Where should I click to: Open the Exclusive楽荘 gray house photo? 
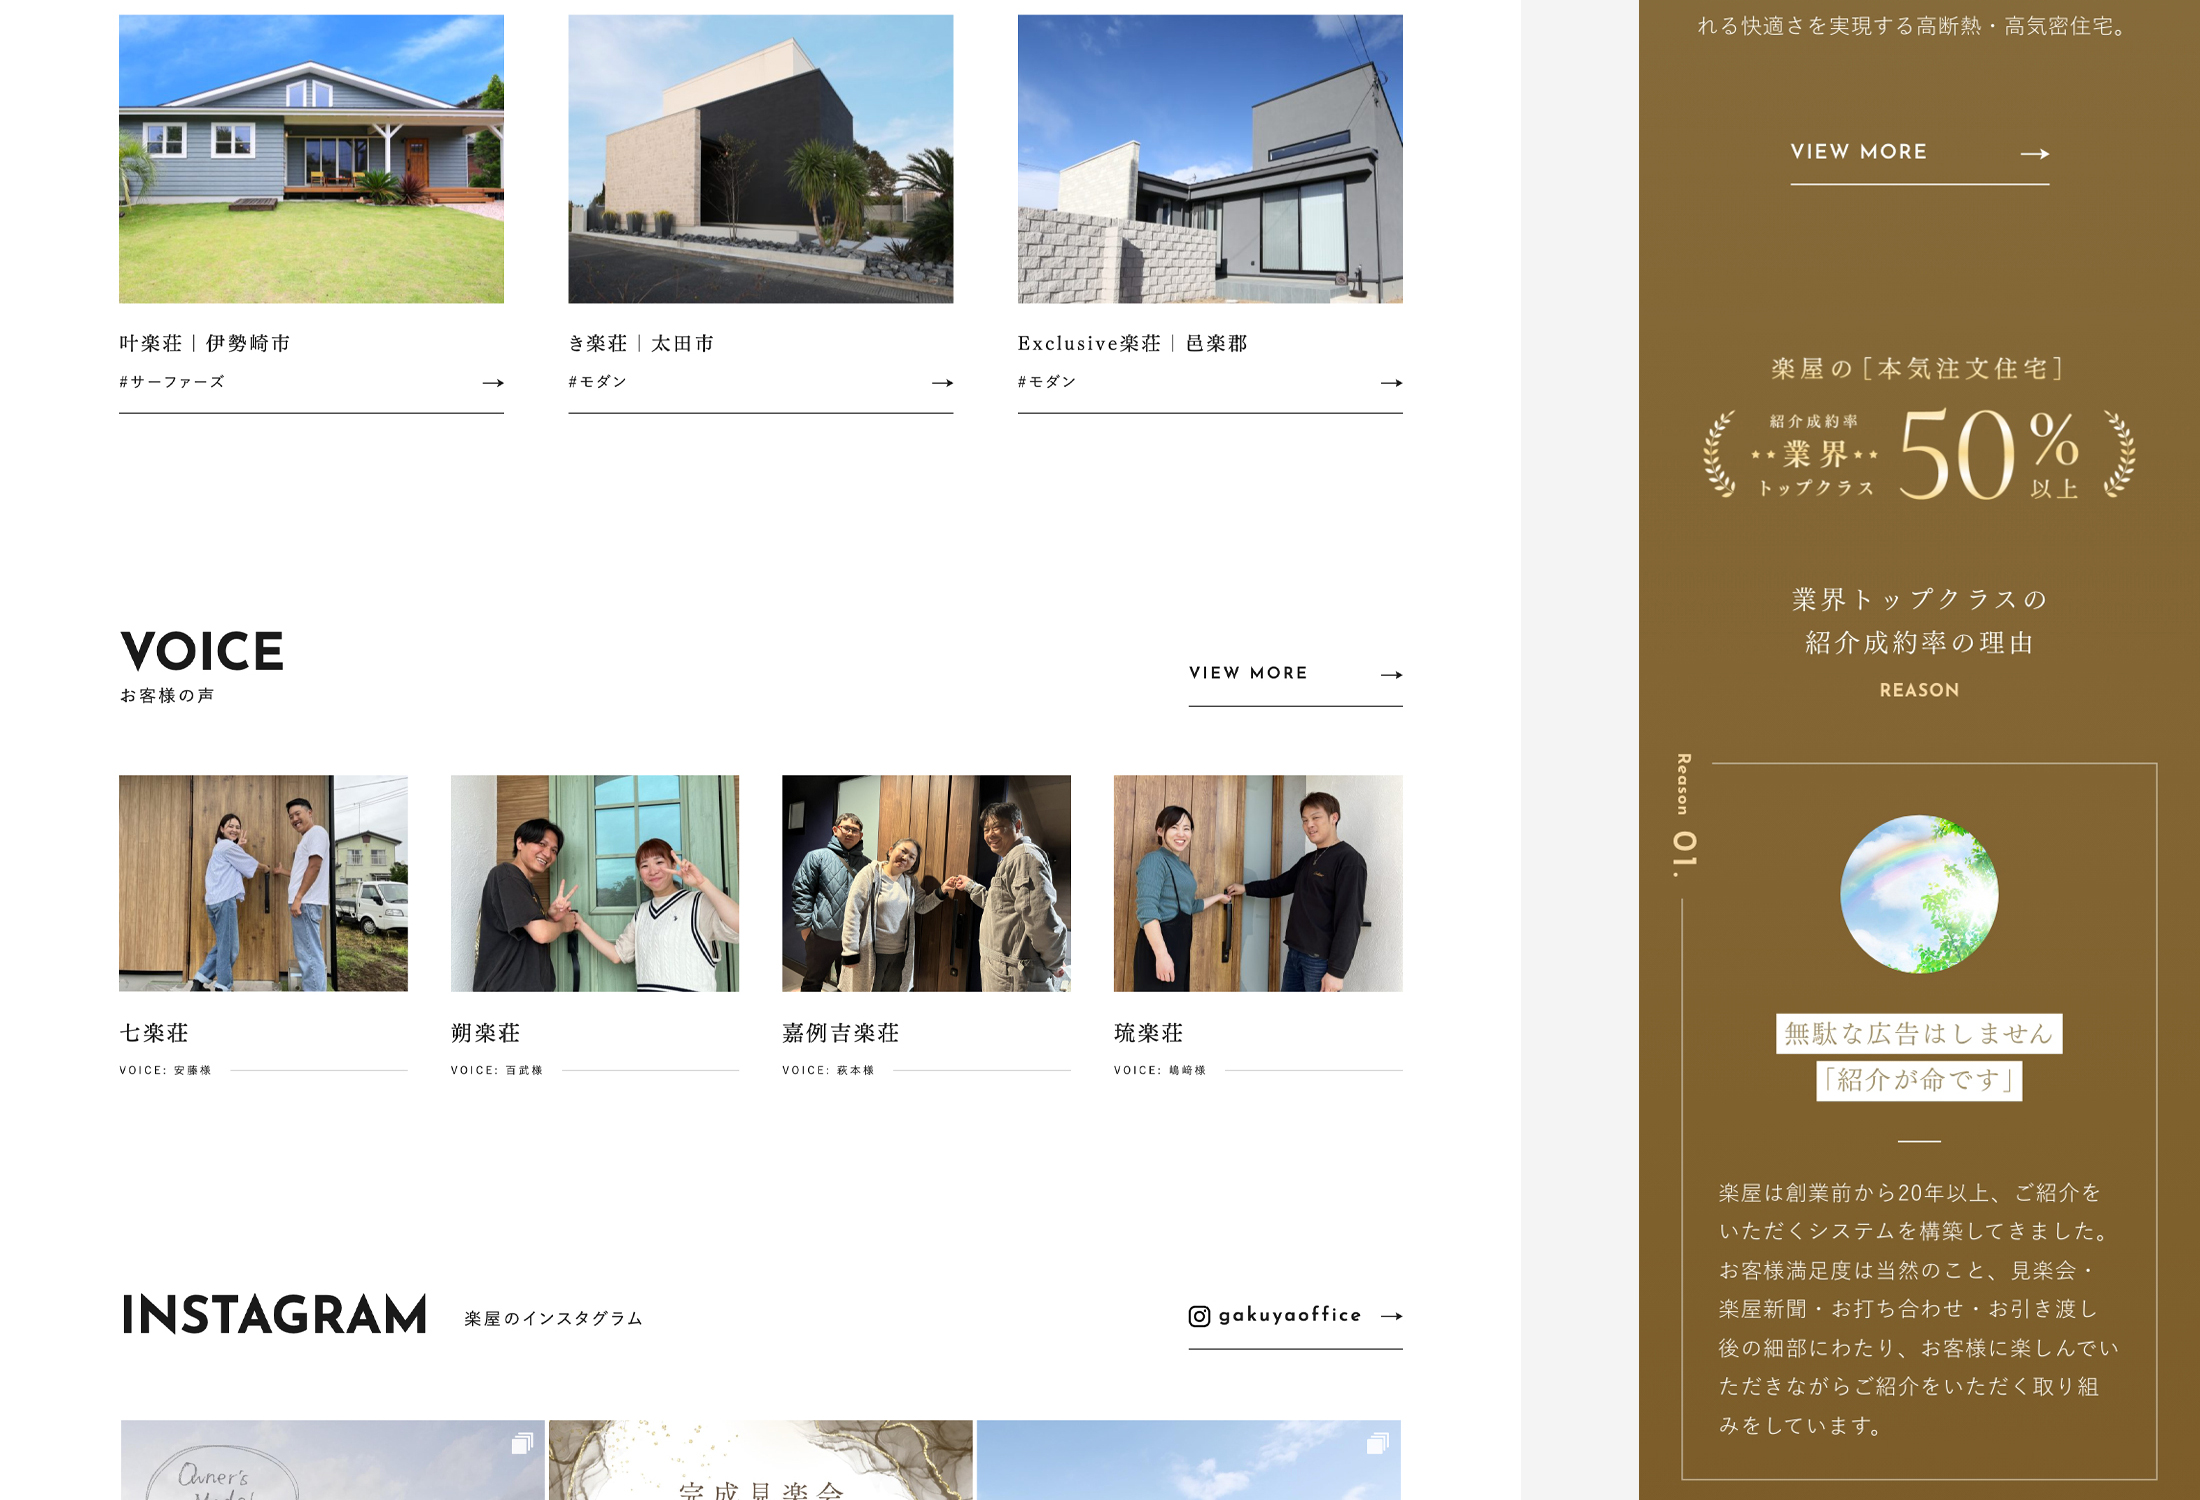click(1210, 159)
